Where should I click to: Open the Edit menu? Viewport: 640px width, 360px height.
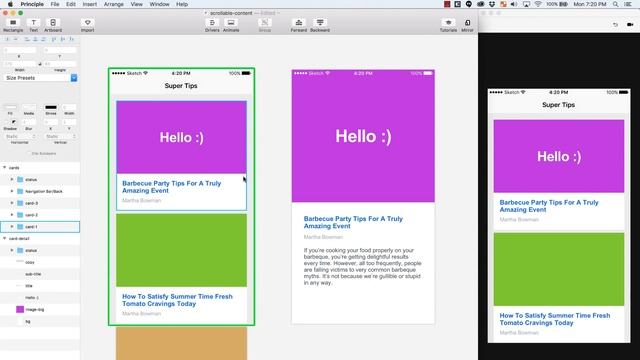click(x=71, y=4)
